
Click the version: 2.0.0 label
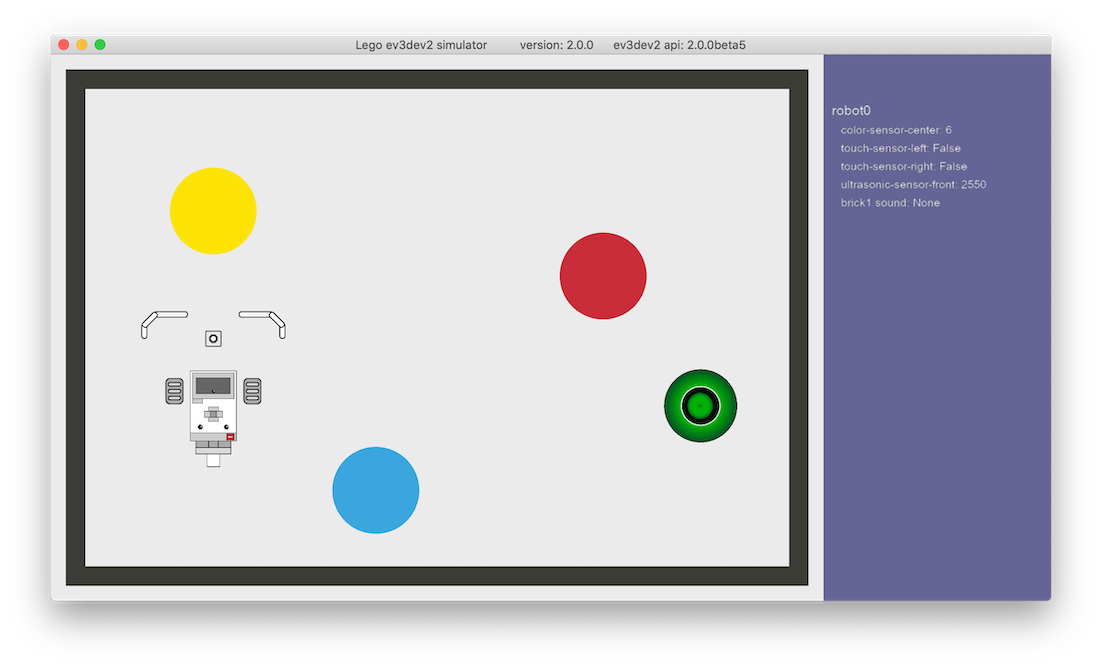pyautogui.click(x=556, y=44)
